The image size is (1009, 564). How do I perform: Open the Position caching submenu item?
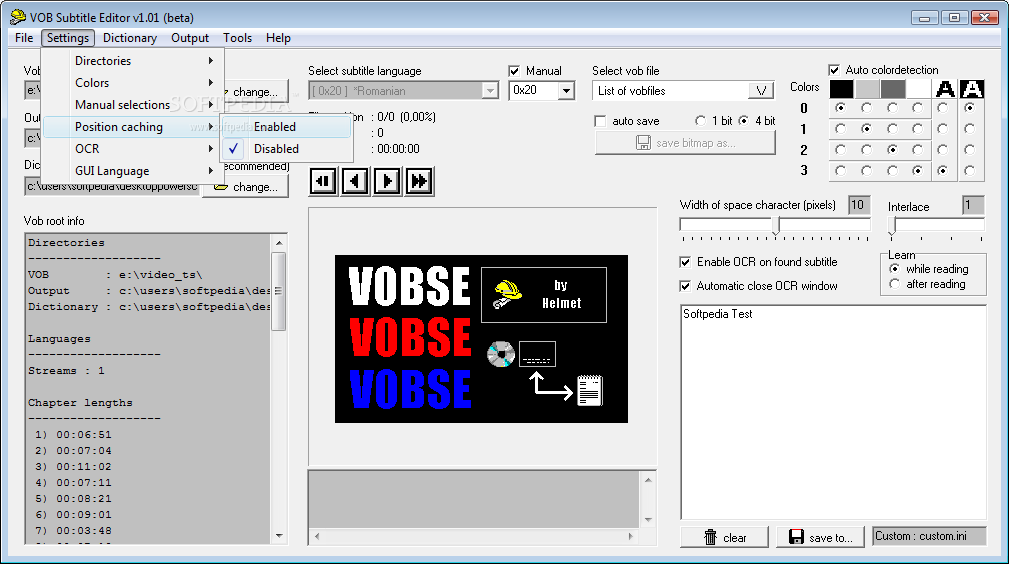pos(133,127)
